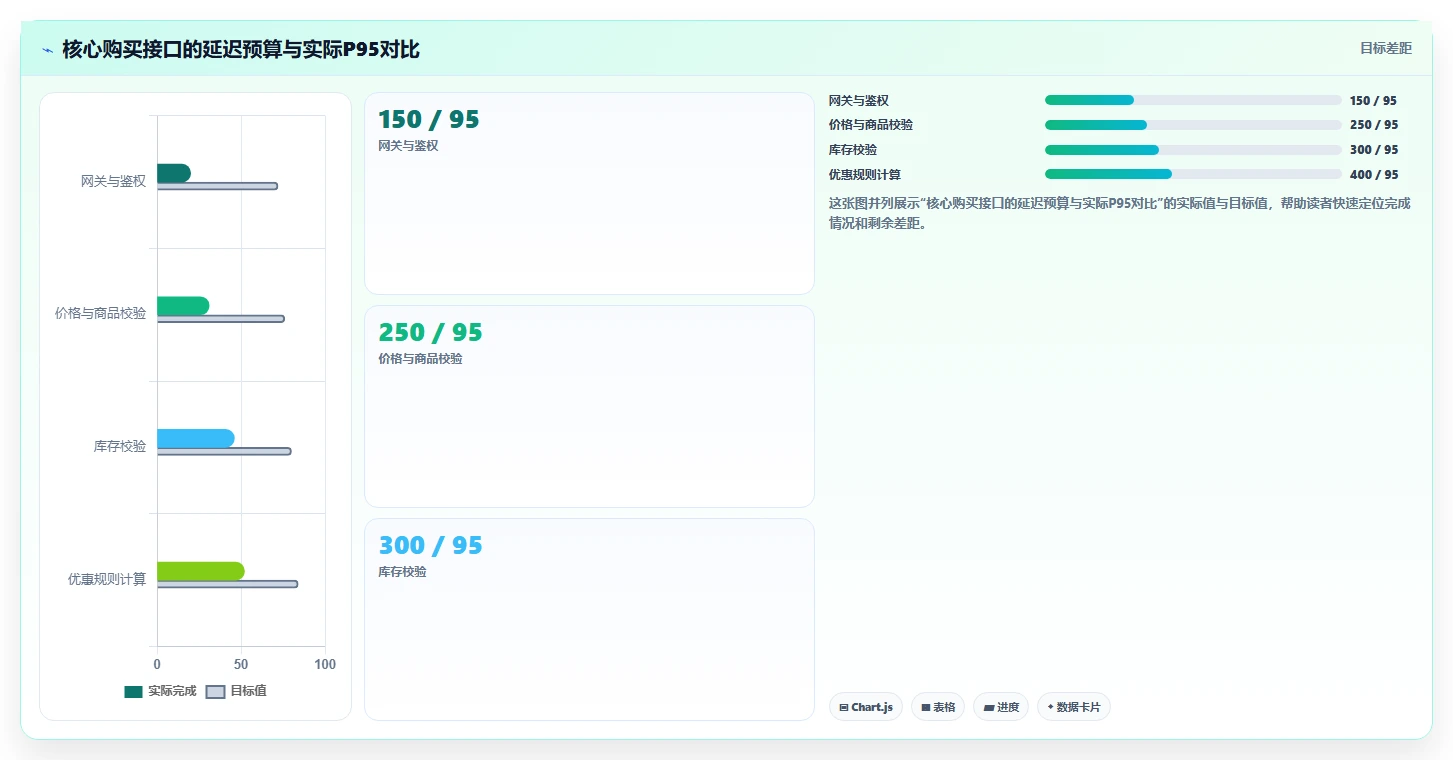Click 库存校验 label in progress list
This screenshot has width=1453, height=760.
(x=853, y=150)
